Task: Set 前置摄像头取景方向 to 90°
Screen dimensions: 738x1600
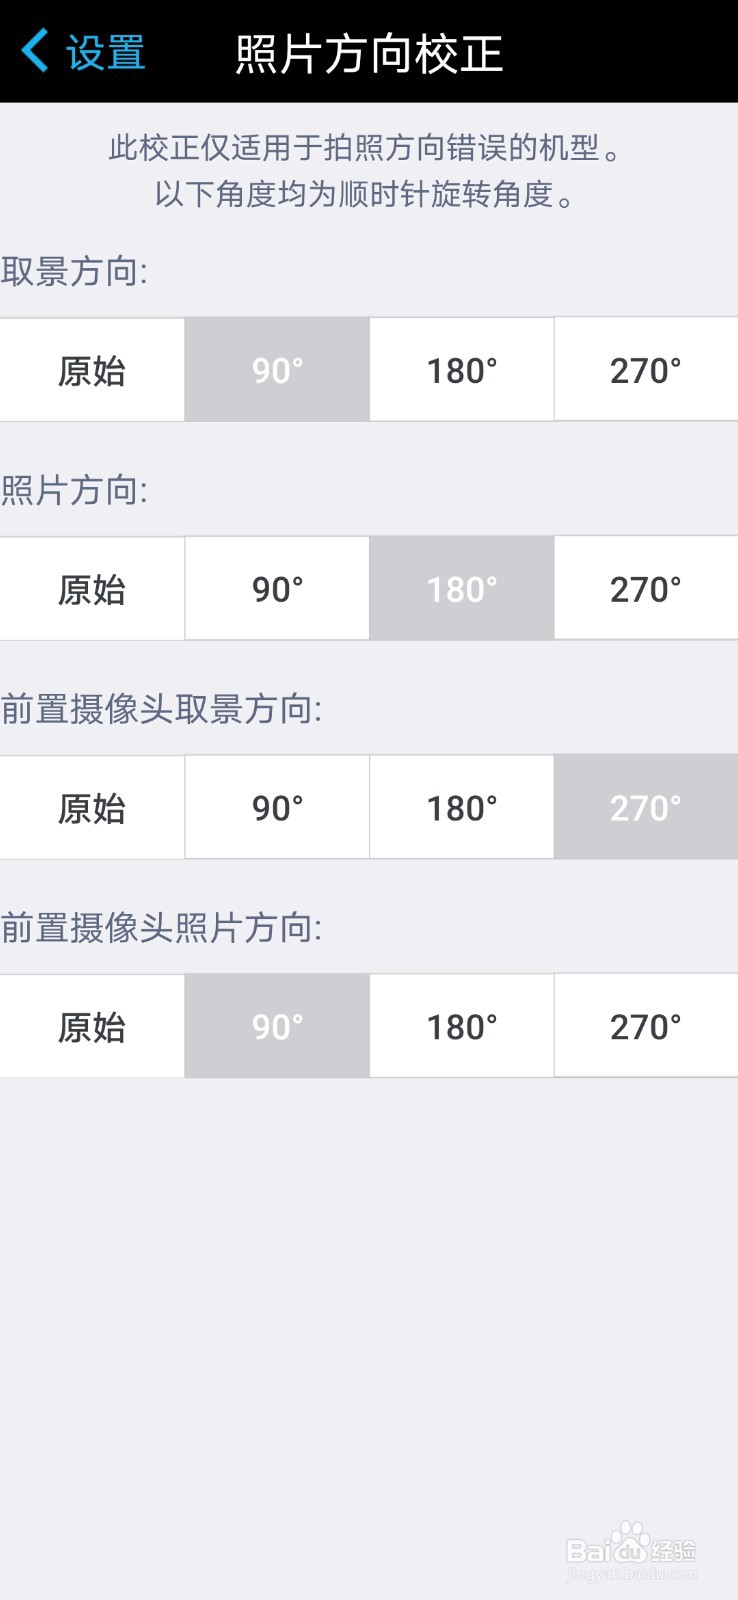Action: (277, 807)
